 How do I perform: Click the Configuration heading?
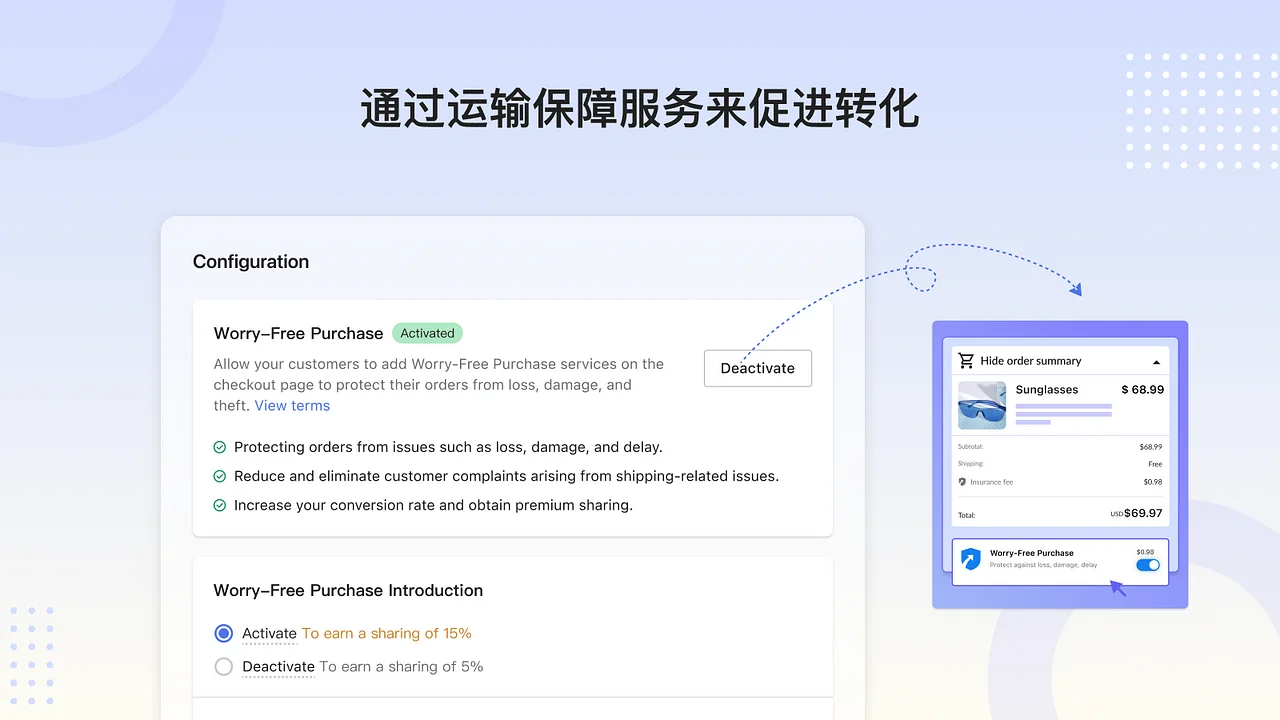[251, 262]
